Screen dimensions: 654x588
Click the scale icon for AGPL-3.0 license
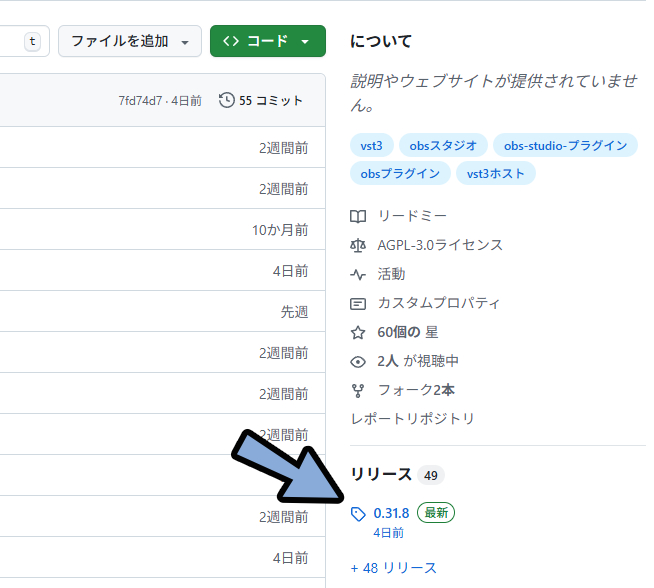click(359, 245)
